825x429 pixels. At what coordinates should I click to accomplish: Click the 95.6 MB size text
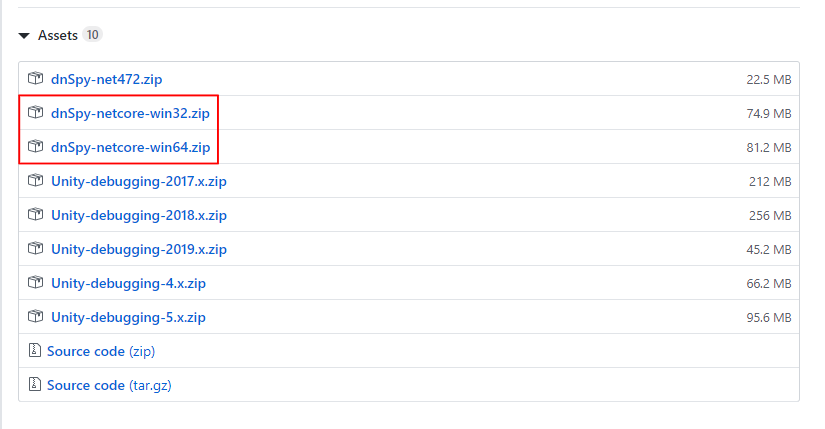769,318
